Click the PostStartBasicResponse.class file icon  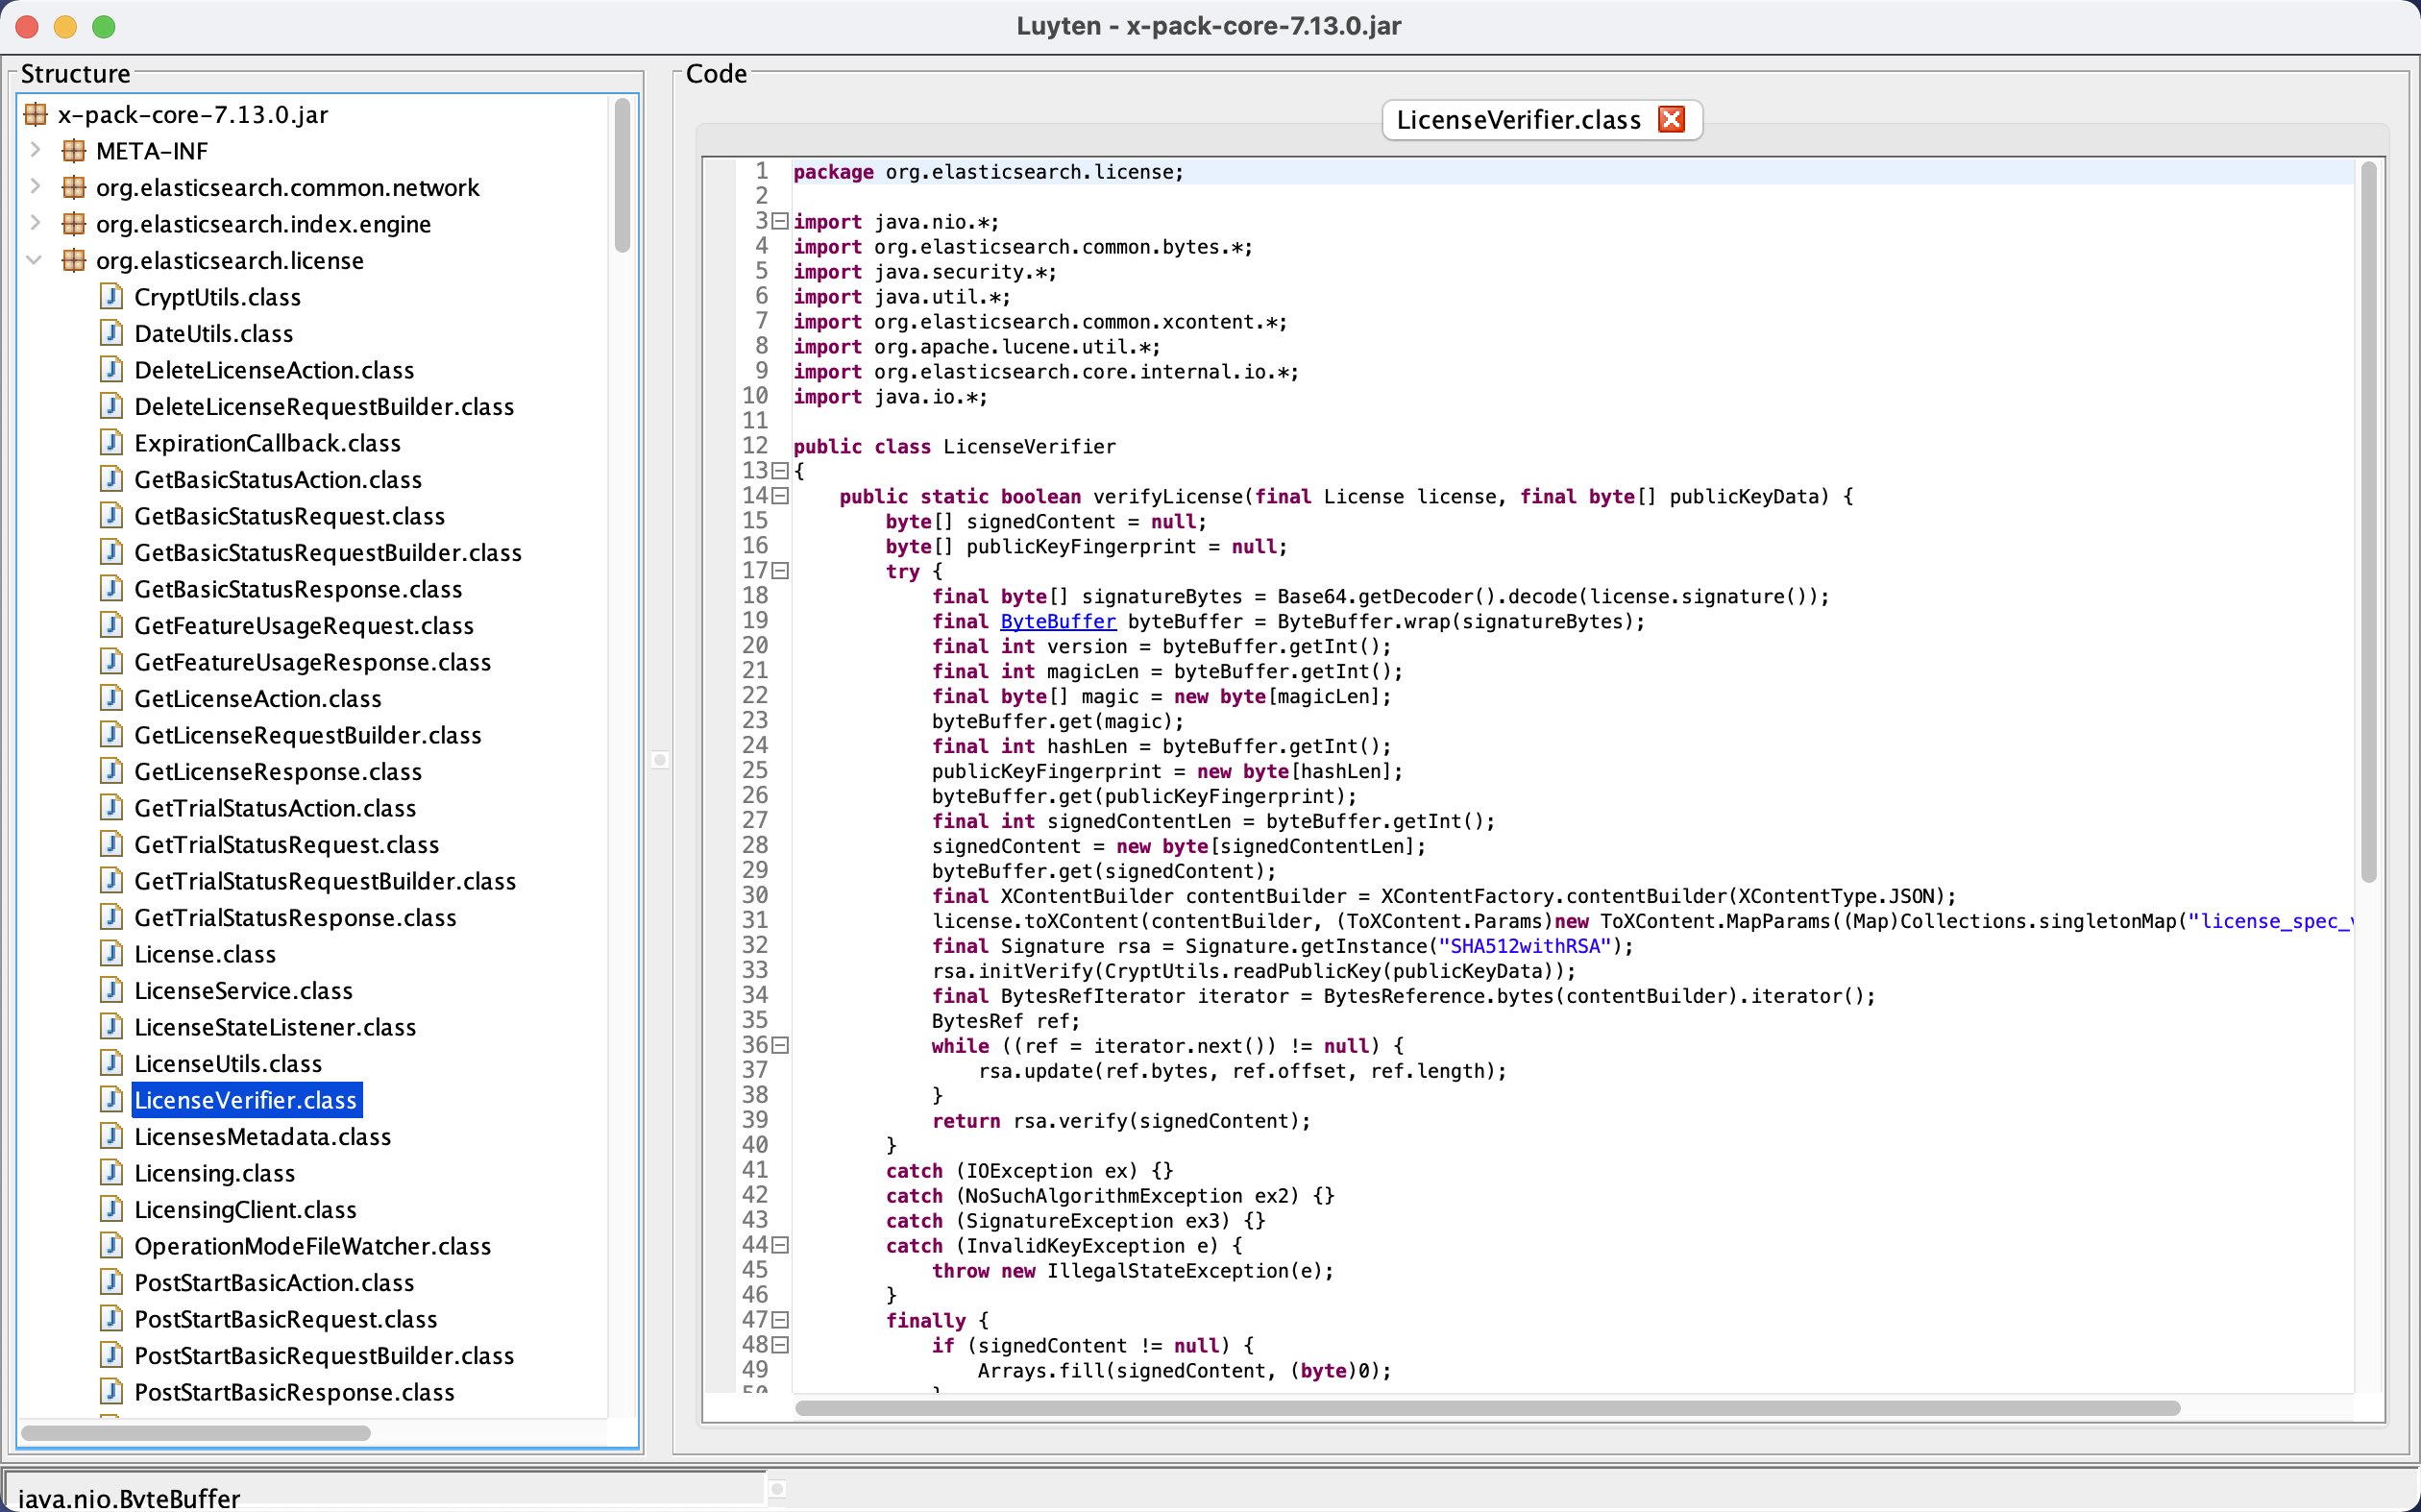pos(112,1391)
